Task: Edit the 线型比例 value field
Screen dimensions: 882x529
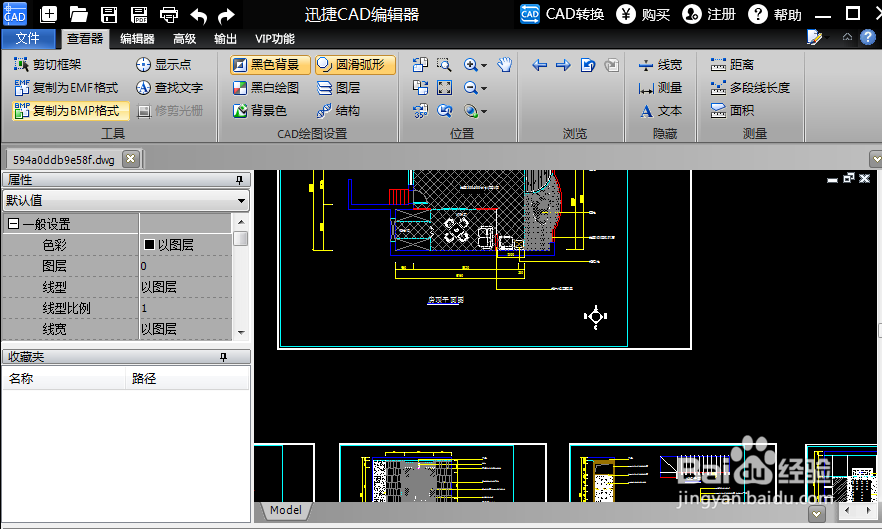Action: pyautogui.click(x=186, y=308)
